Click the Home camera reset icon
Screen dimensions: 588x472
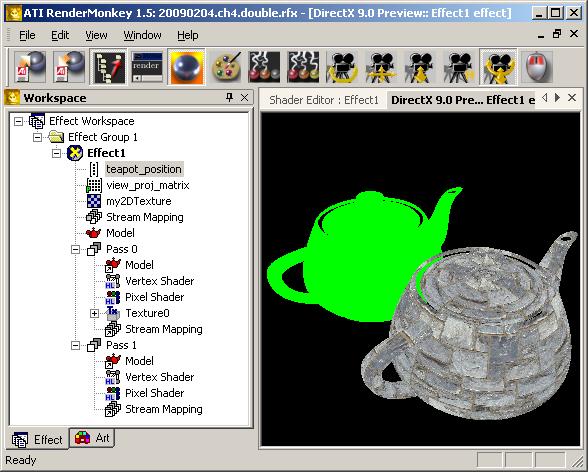click(x=459, y=67)
